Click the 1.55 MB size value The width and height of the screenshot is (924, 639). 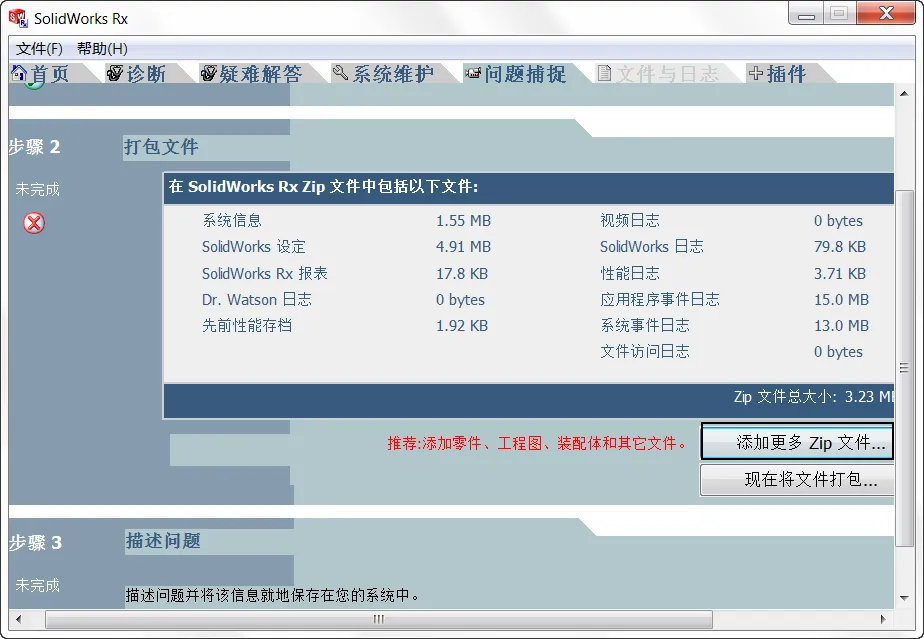click(x=463, y=221)
